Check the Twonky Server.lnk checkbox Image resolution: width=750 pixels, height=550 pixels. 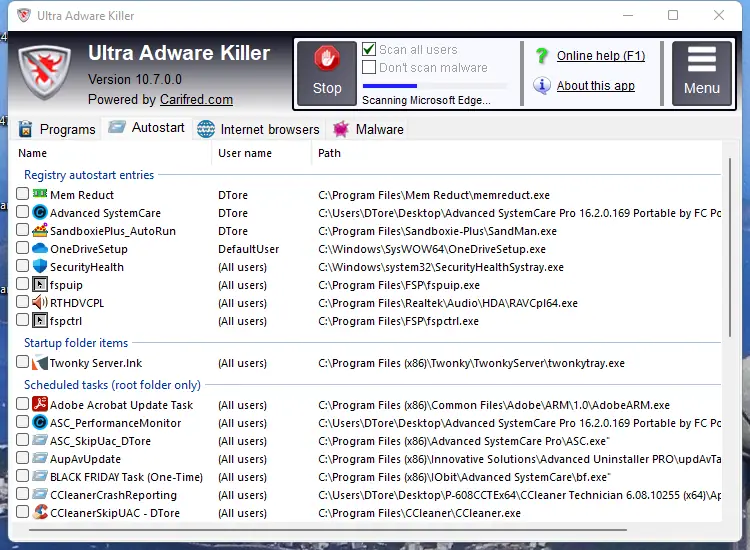(22, 362)
